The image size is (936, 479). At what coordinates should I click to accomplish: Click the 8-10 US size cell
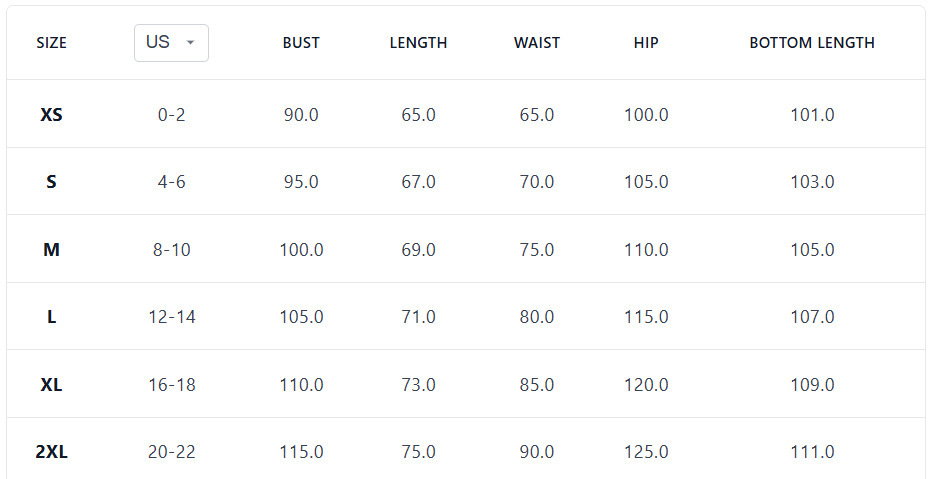[x=172, y=250]
